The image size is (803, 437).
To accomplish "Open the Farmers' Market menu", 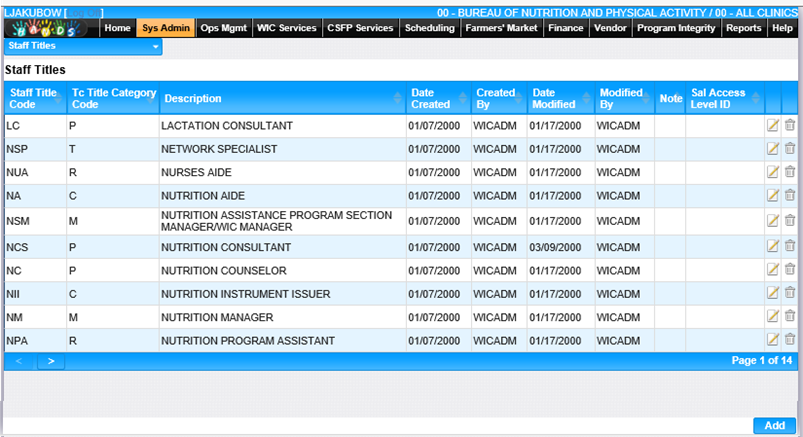I will tap(501, 28).
